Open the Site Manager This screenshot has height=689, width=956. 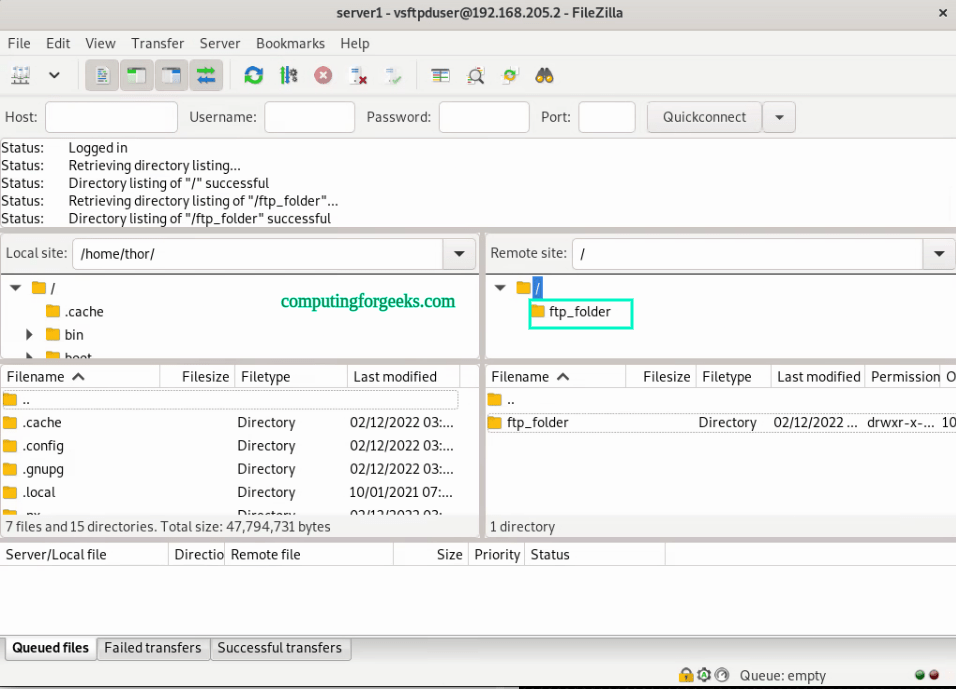pyautogui.click(x=20, y=75)
